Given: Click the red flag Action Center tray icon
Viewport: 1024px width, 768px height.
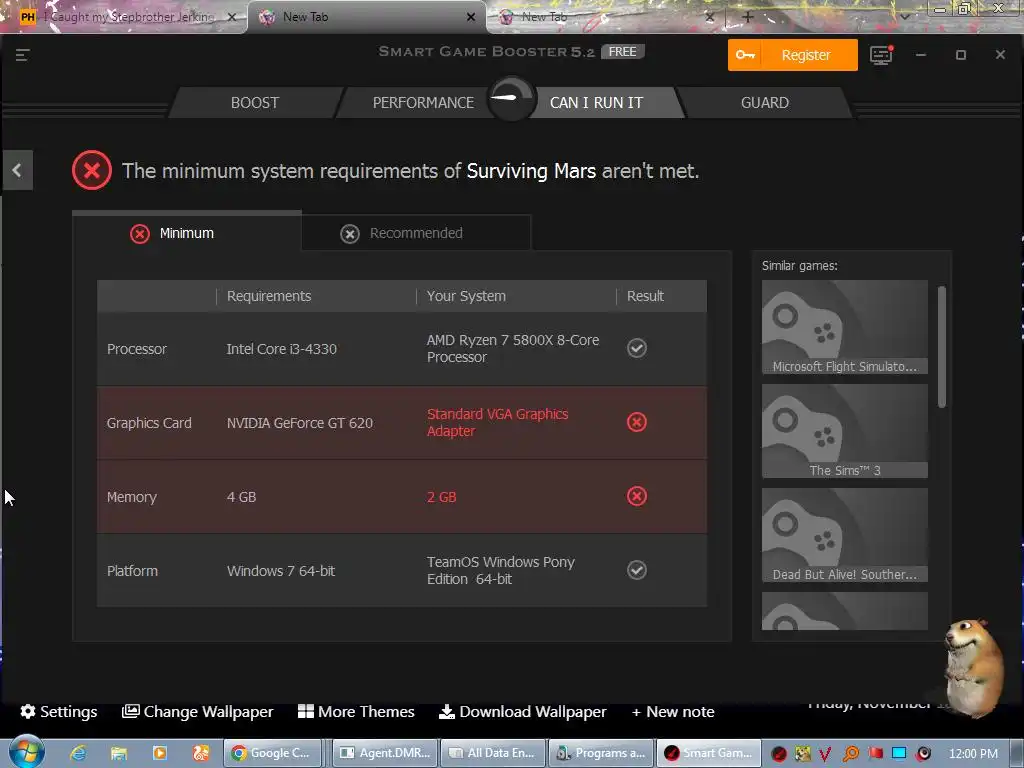Looking at the screenshot, I should (875, 754).
